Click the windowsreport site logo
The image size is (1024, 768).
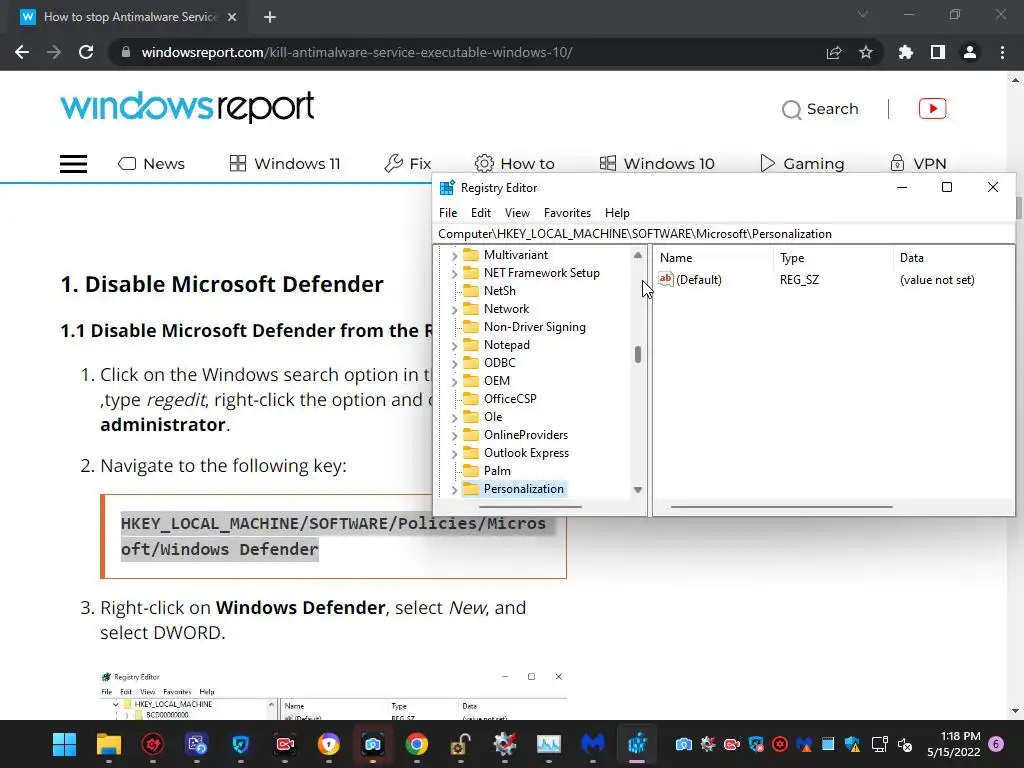(187, 108)
